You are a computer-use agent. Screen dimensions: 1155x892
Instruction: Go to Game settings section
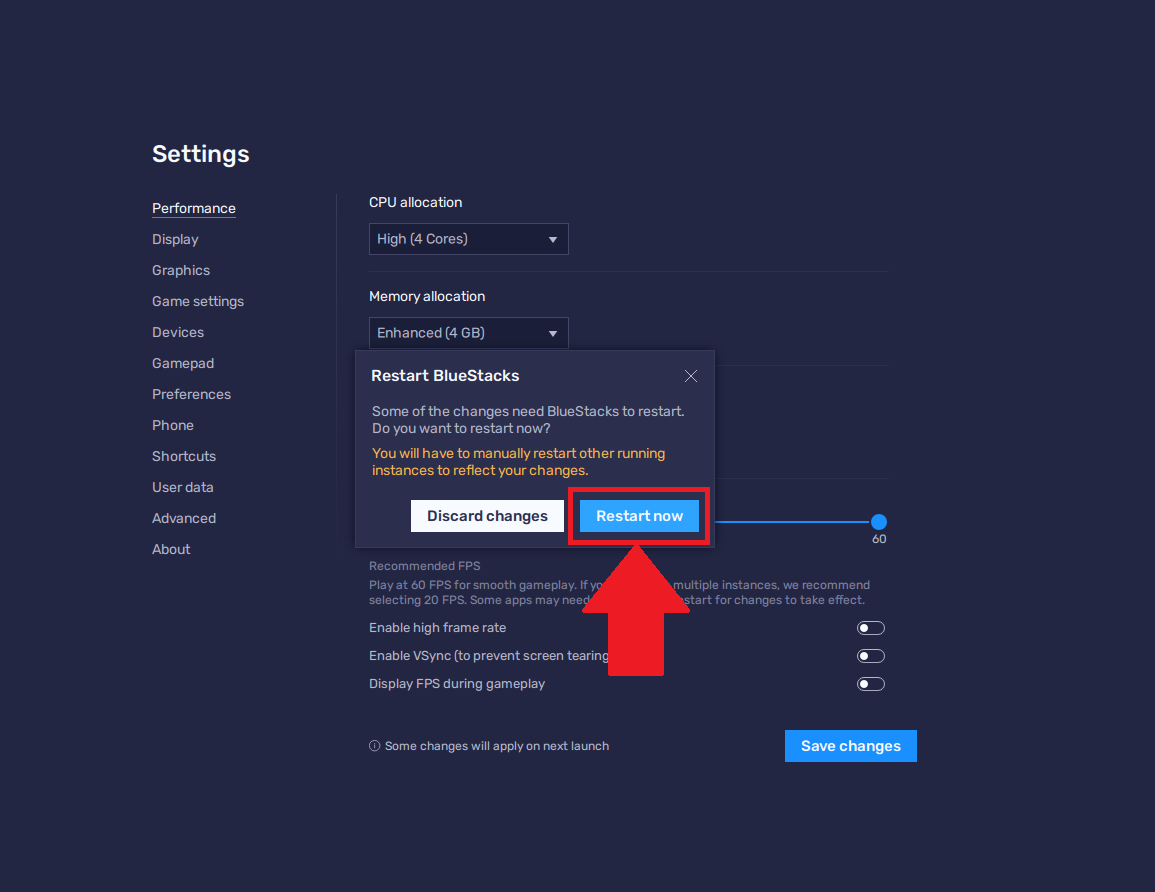tap(198, 301)
